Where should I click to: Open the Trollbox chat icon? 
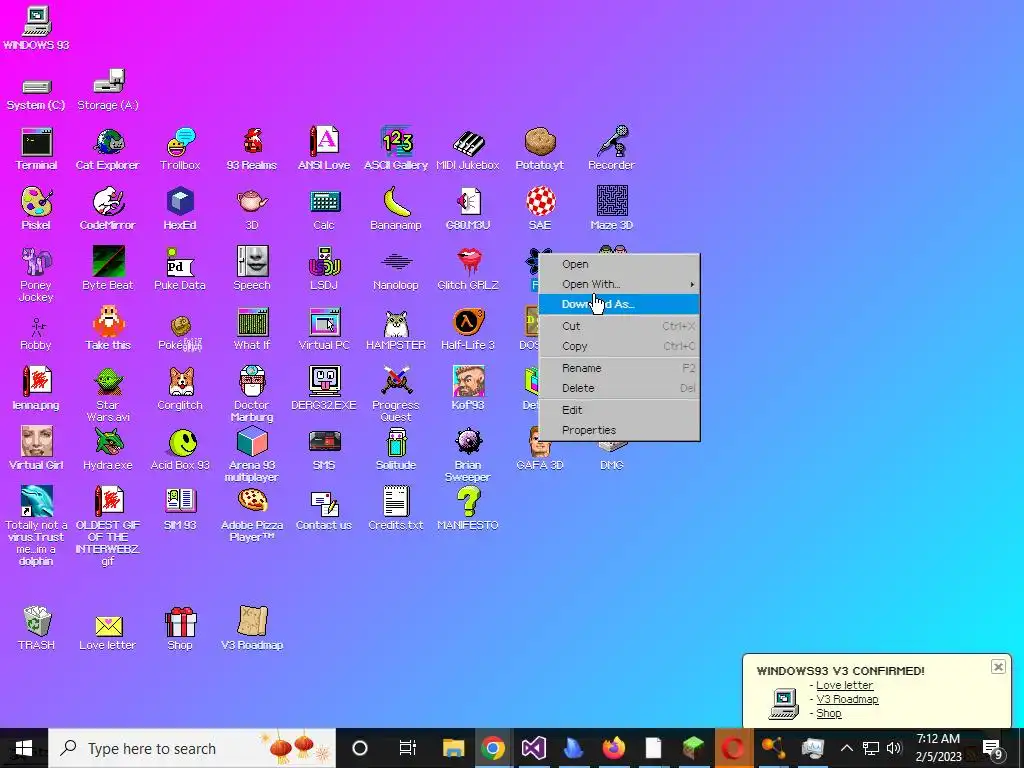point(180,149)
